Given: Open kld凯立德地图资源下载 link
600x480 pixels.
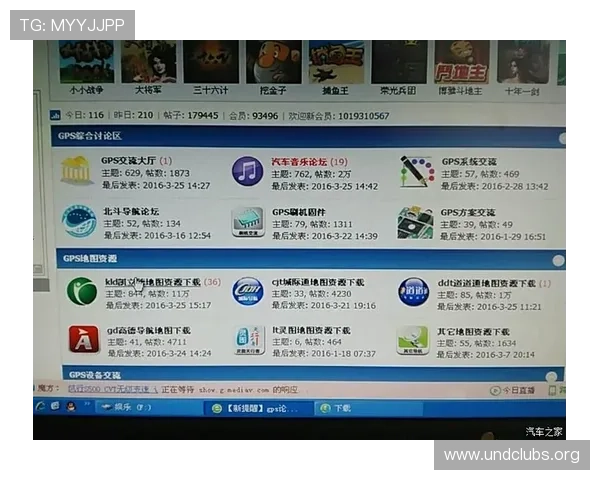Looking at the screenshot, I should tap(153, 282).
